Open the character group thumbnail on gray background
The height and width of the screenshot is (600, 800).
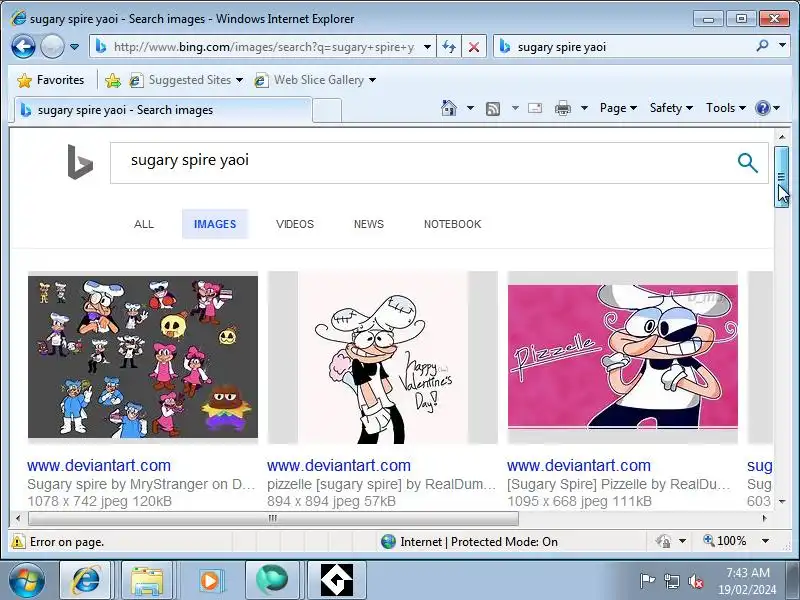click(x=143, y=357)
